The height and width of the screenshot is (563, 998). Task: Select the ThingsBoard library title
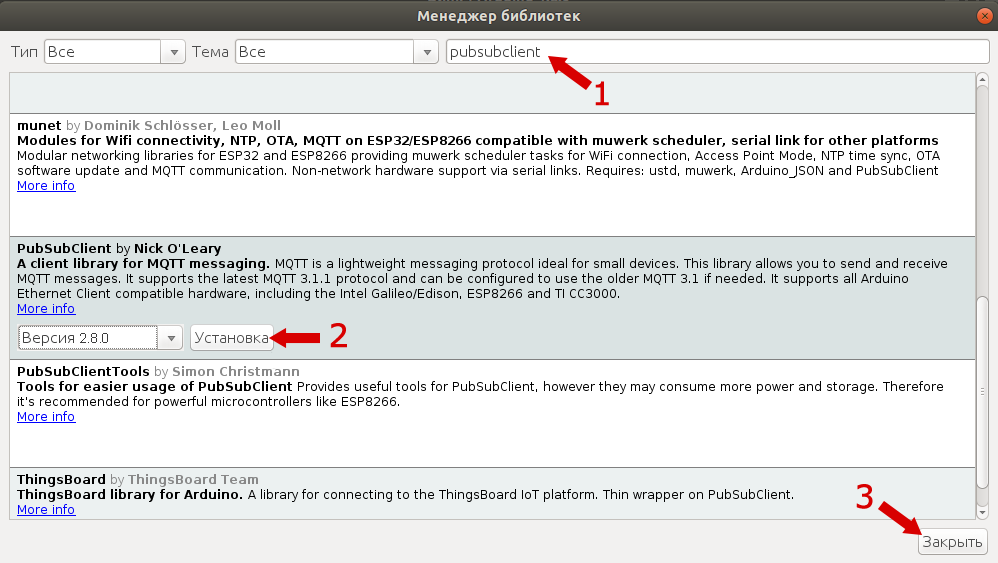pyautogui.click(x=61, y=480)
